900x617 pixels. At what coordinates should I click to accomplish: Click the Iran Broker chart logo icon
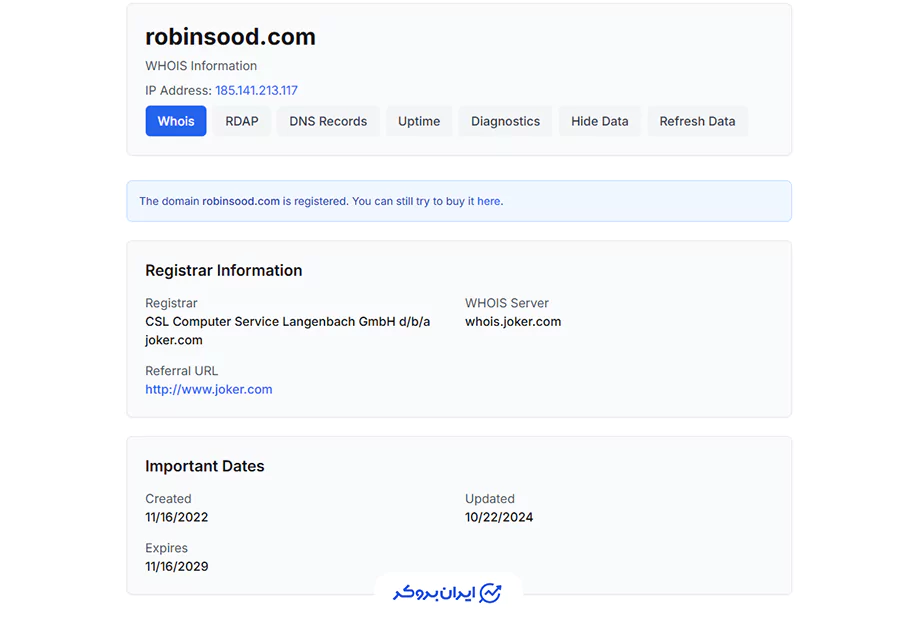(490, 593)
